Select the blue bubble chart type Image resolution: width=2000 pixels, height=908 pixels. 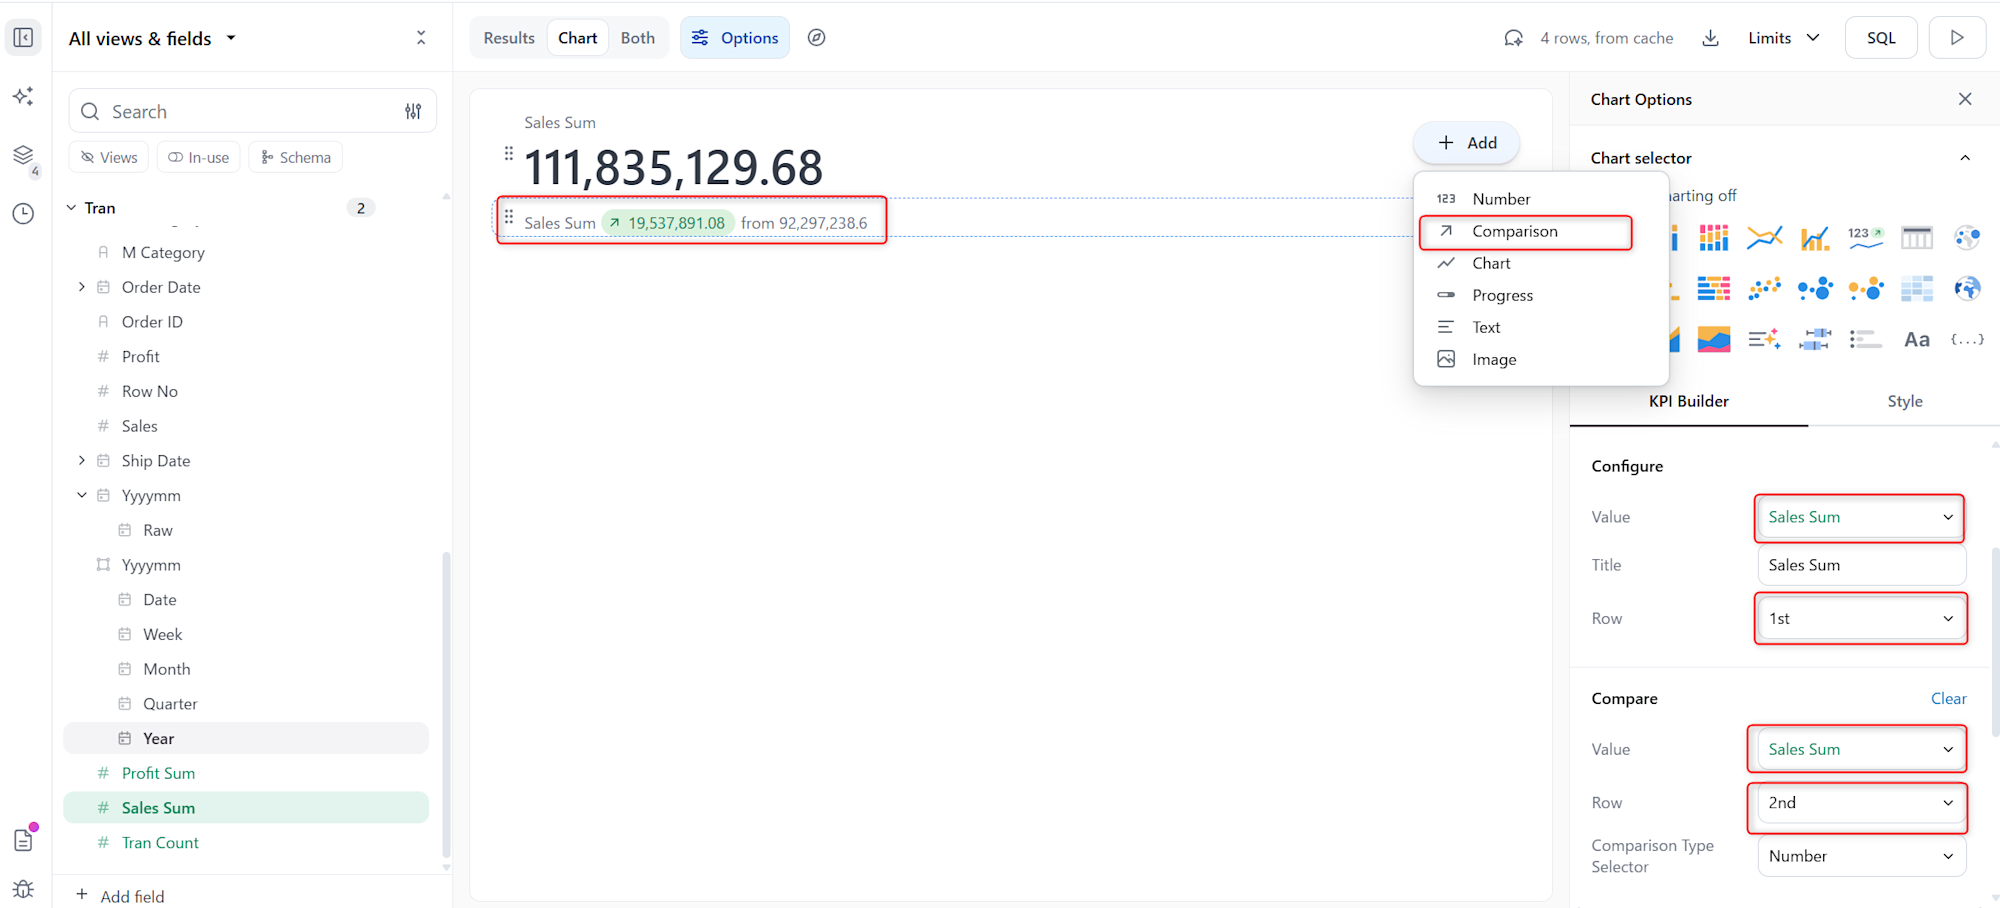[x=1815, y=289]
